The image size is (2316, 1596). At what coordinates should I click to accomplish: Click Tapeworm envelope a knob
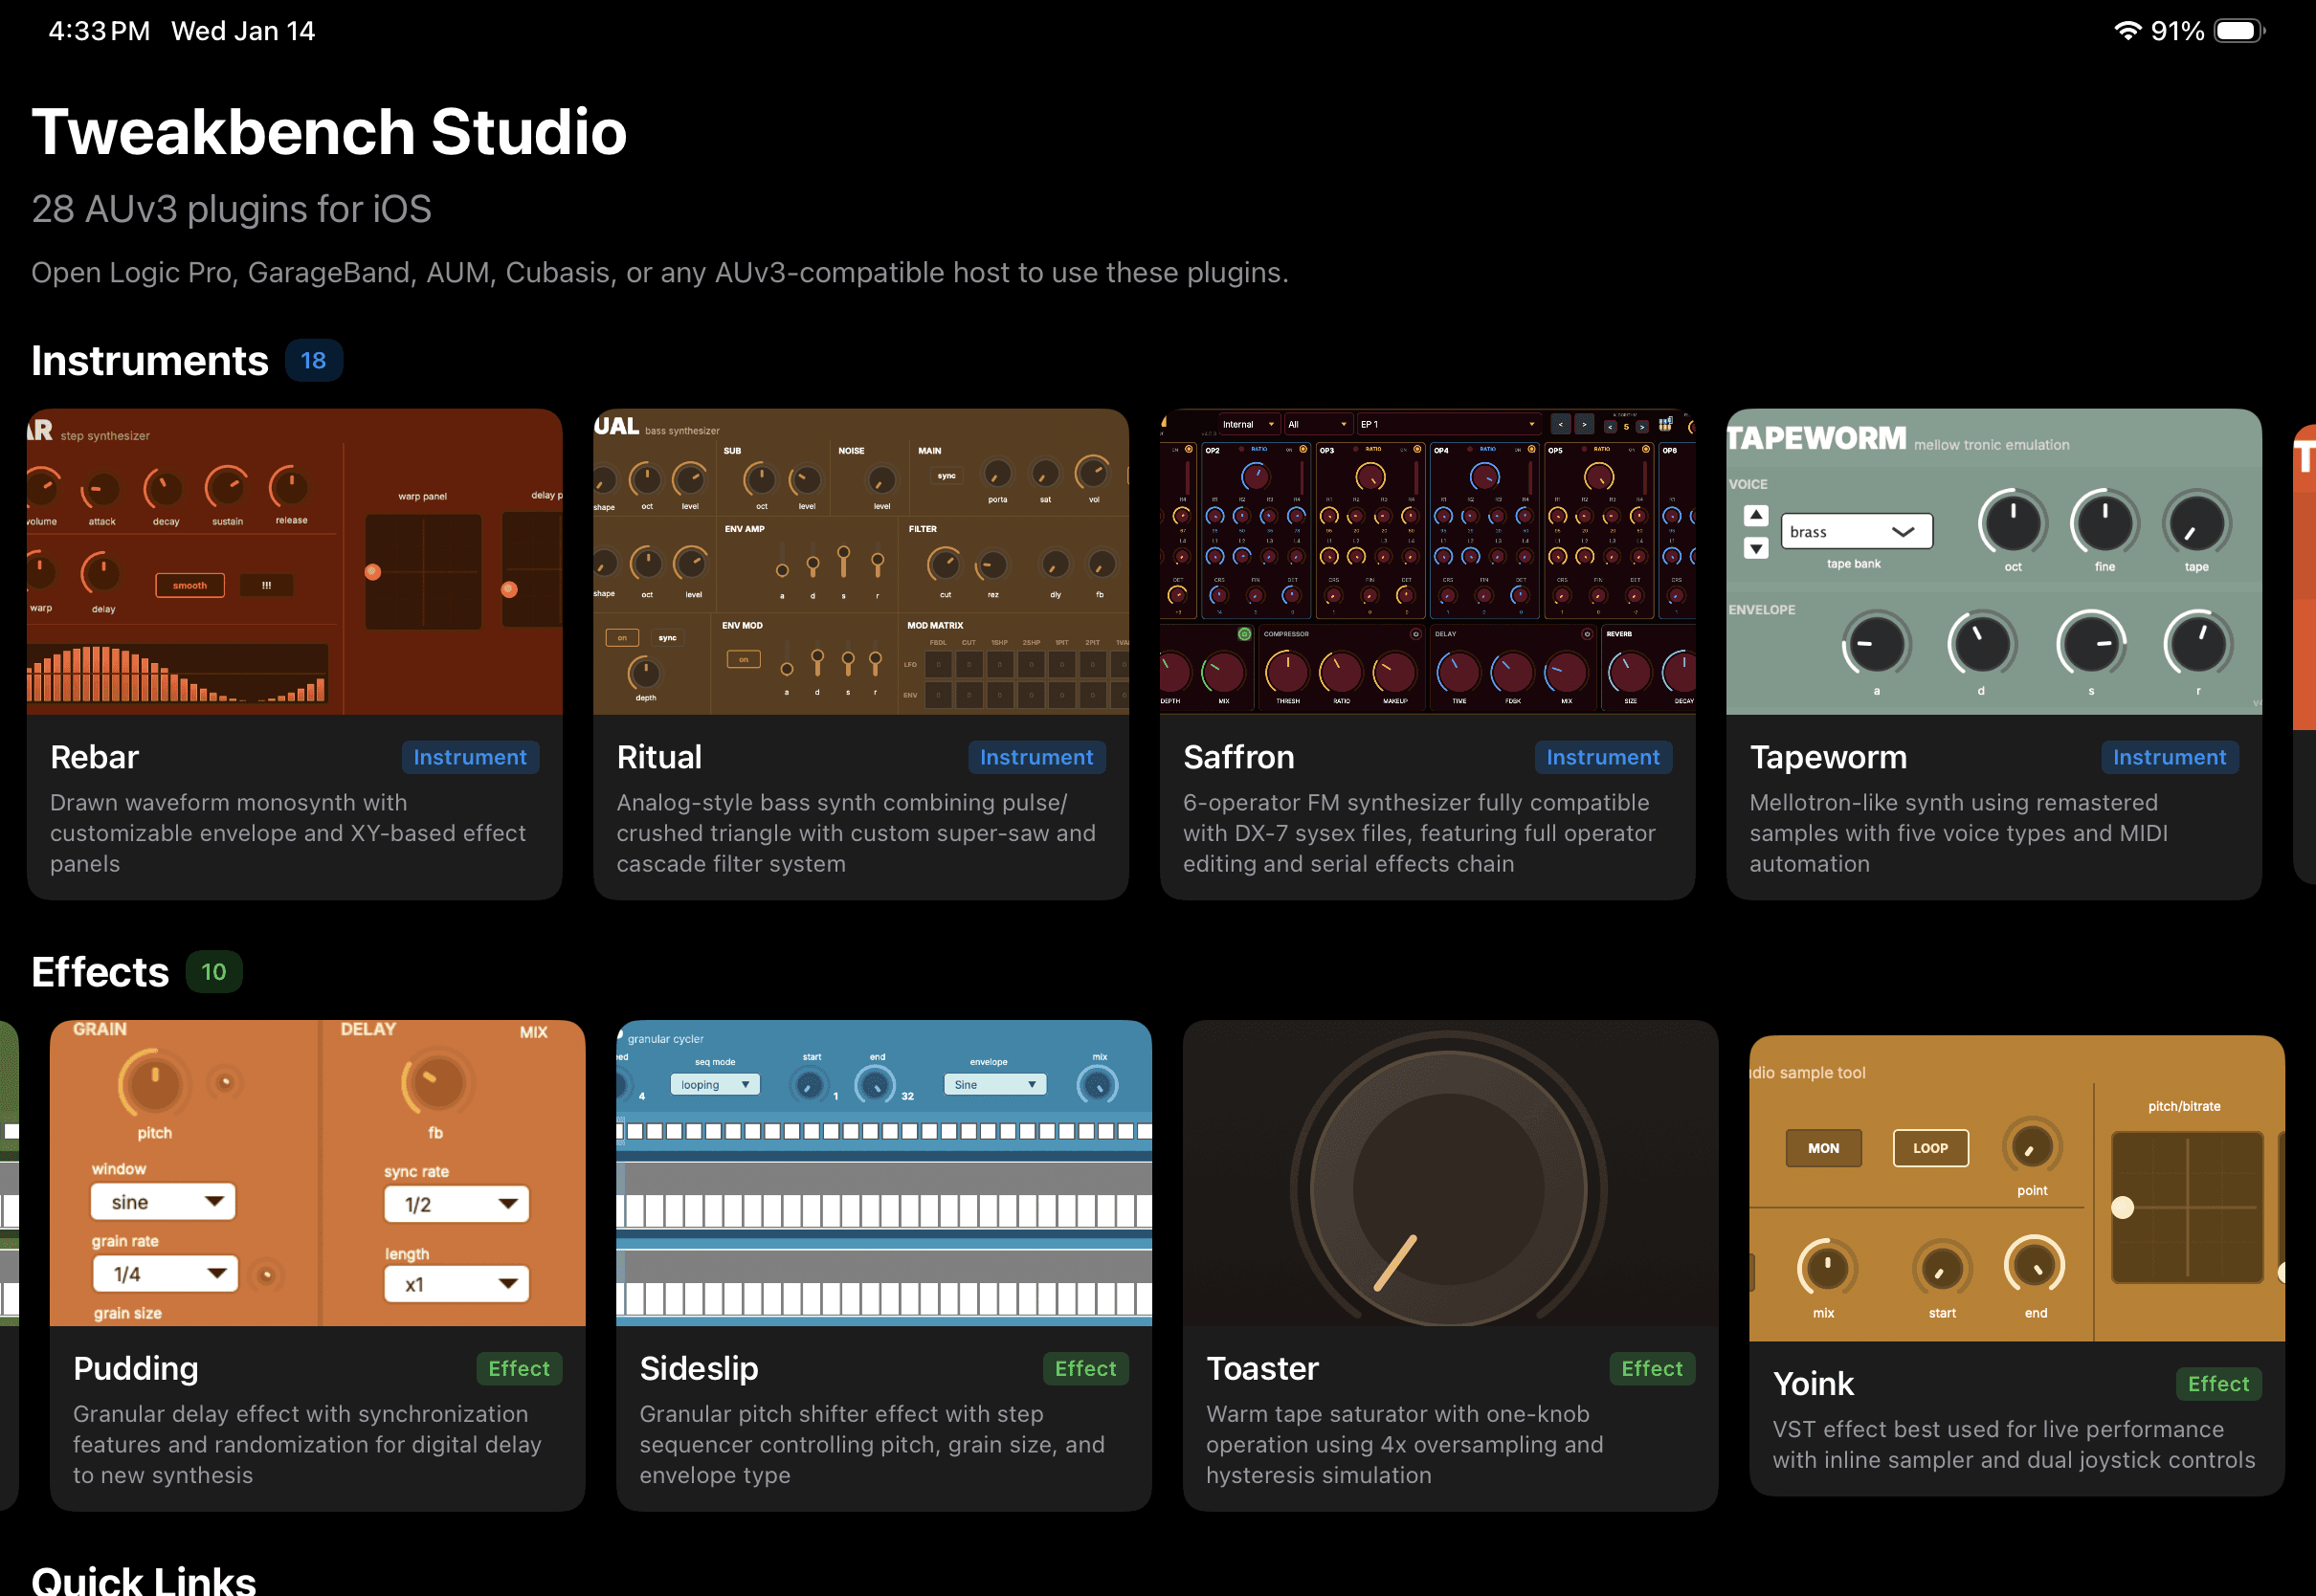tap(1876, 645)
